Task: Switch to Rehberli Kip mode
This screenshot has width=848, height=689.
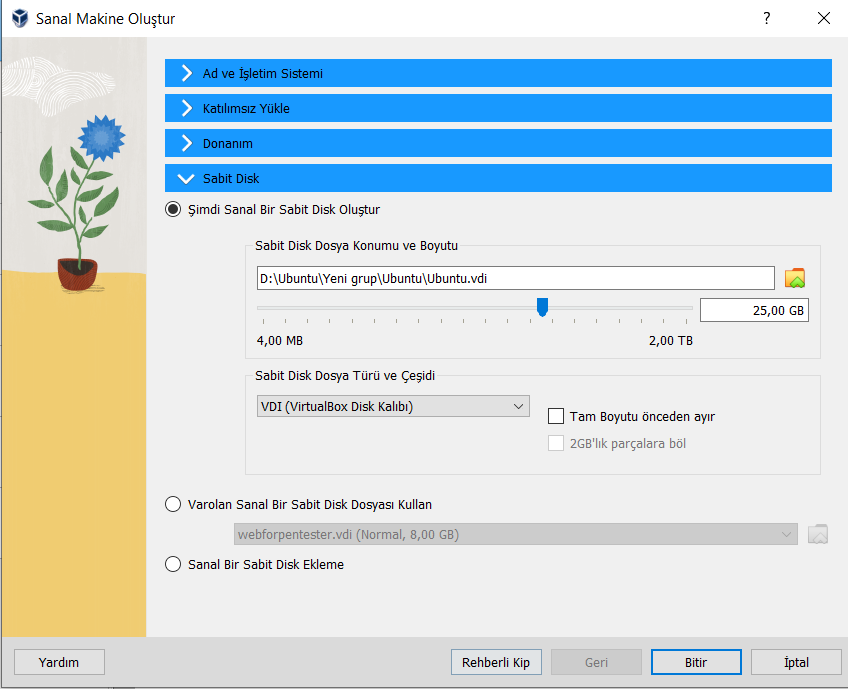Action: click(496, 662)
